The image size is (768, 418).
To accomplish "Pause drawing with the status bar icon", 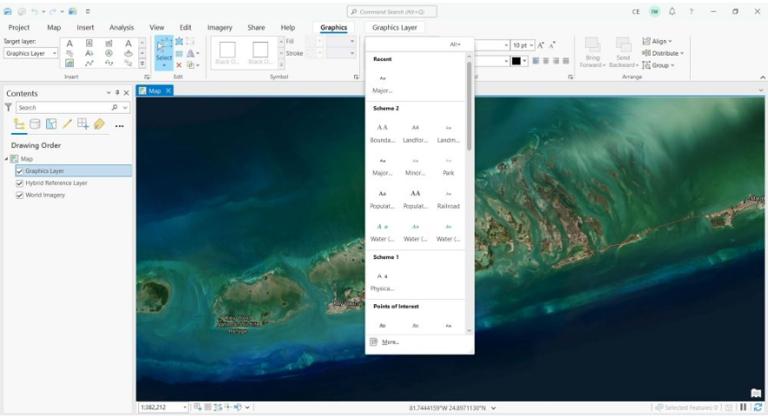I will (743, 407).
